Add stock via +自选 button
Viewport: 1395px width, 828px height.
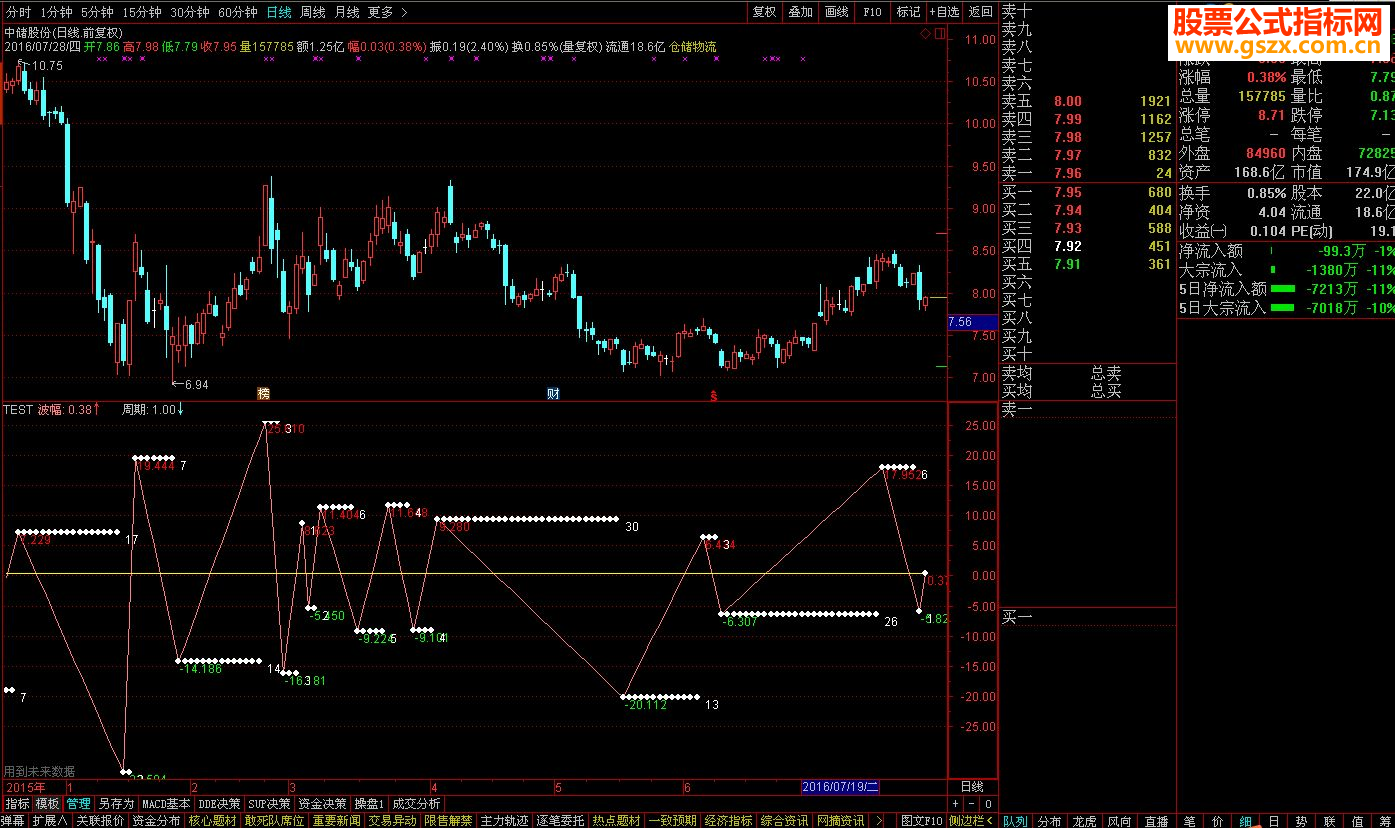tap(944, 12)
